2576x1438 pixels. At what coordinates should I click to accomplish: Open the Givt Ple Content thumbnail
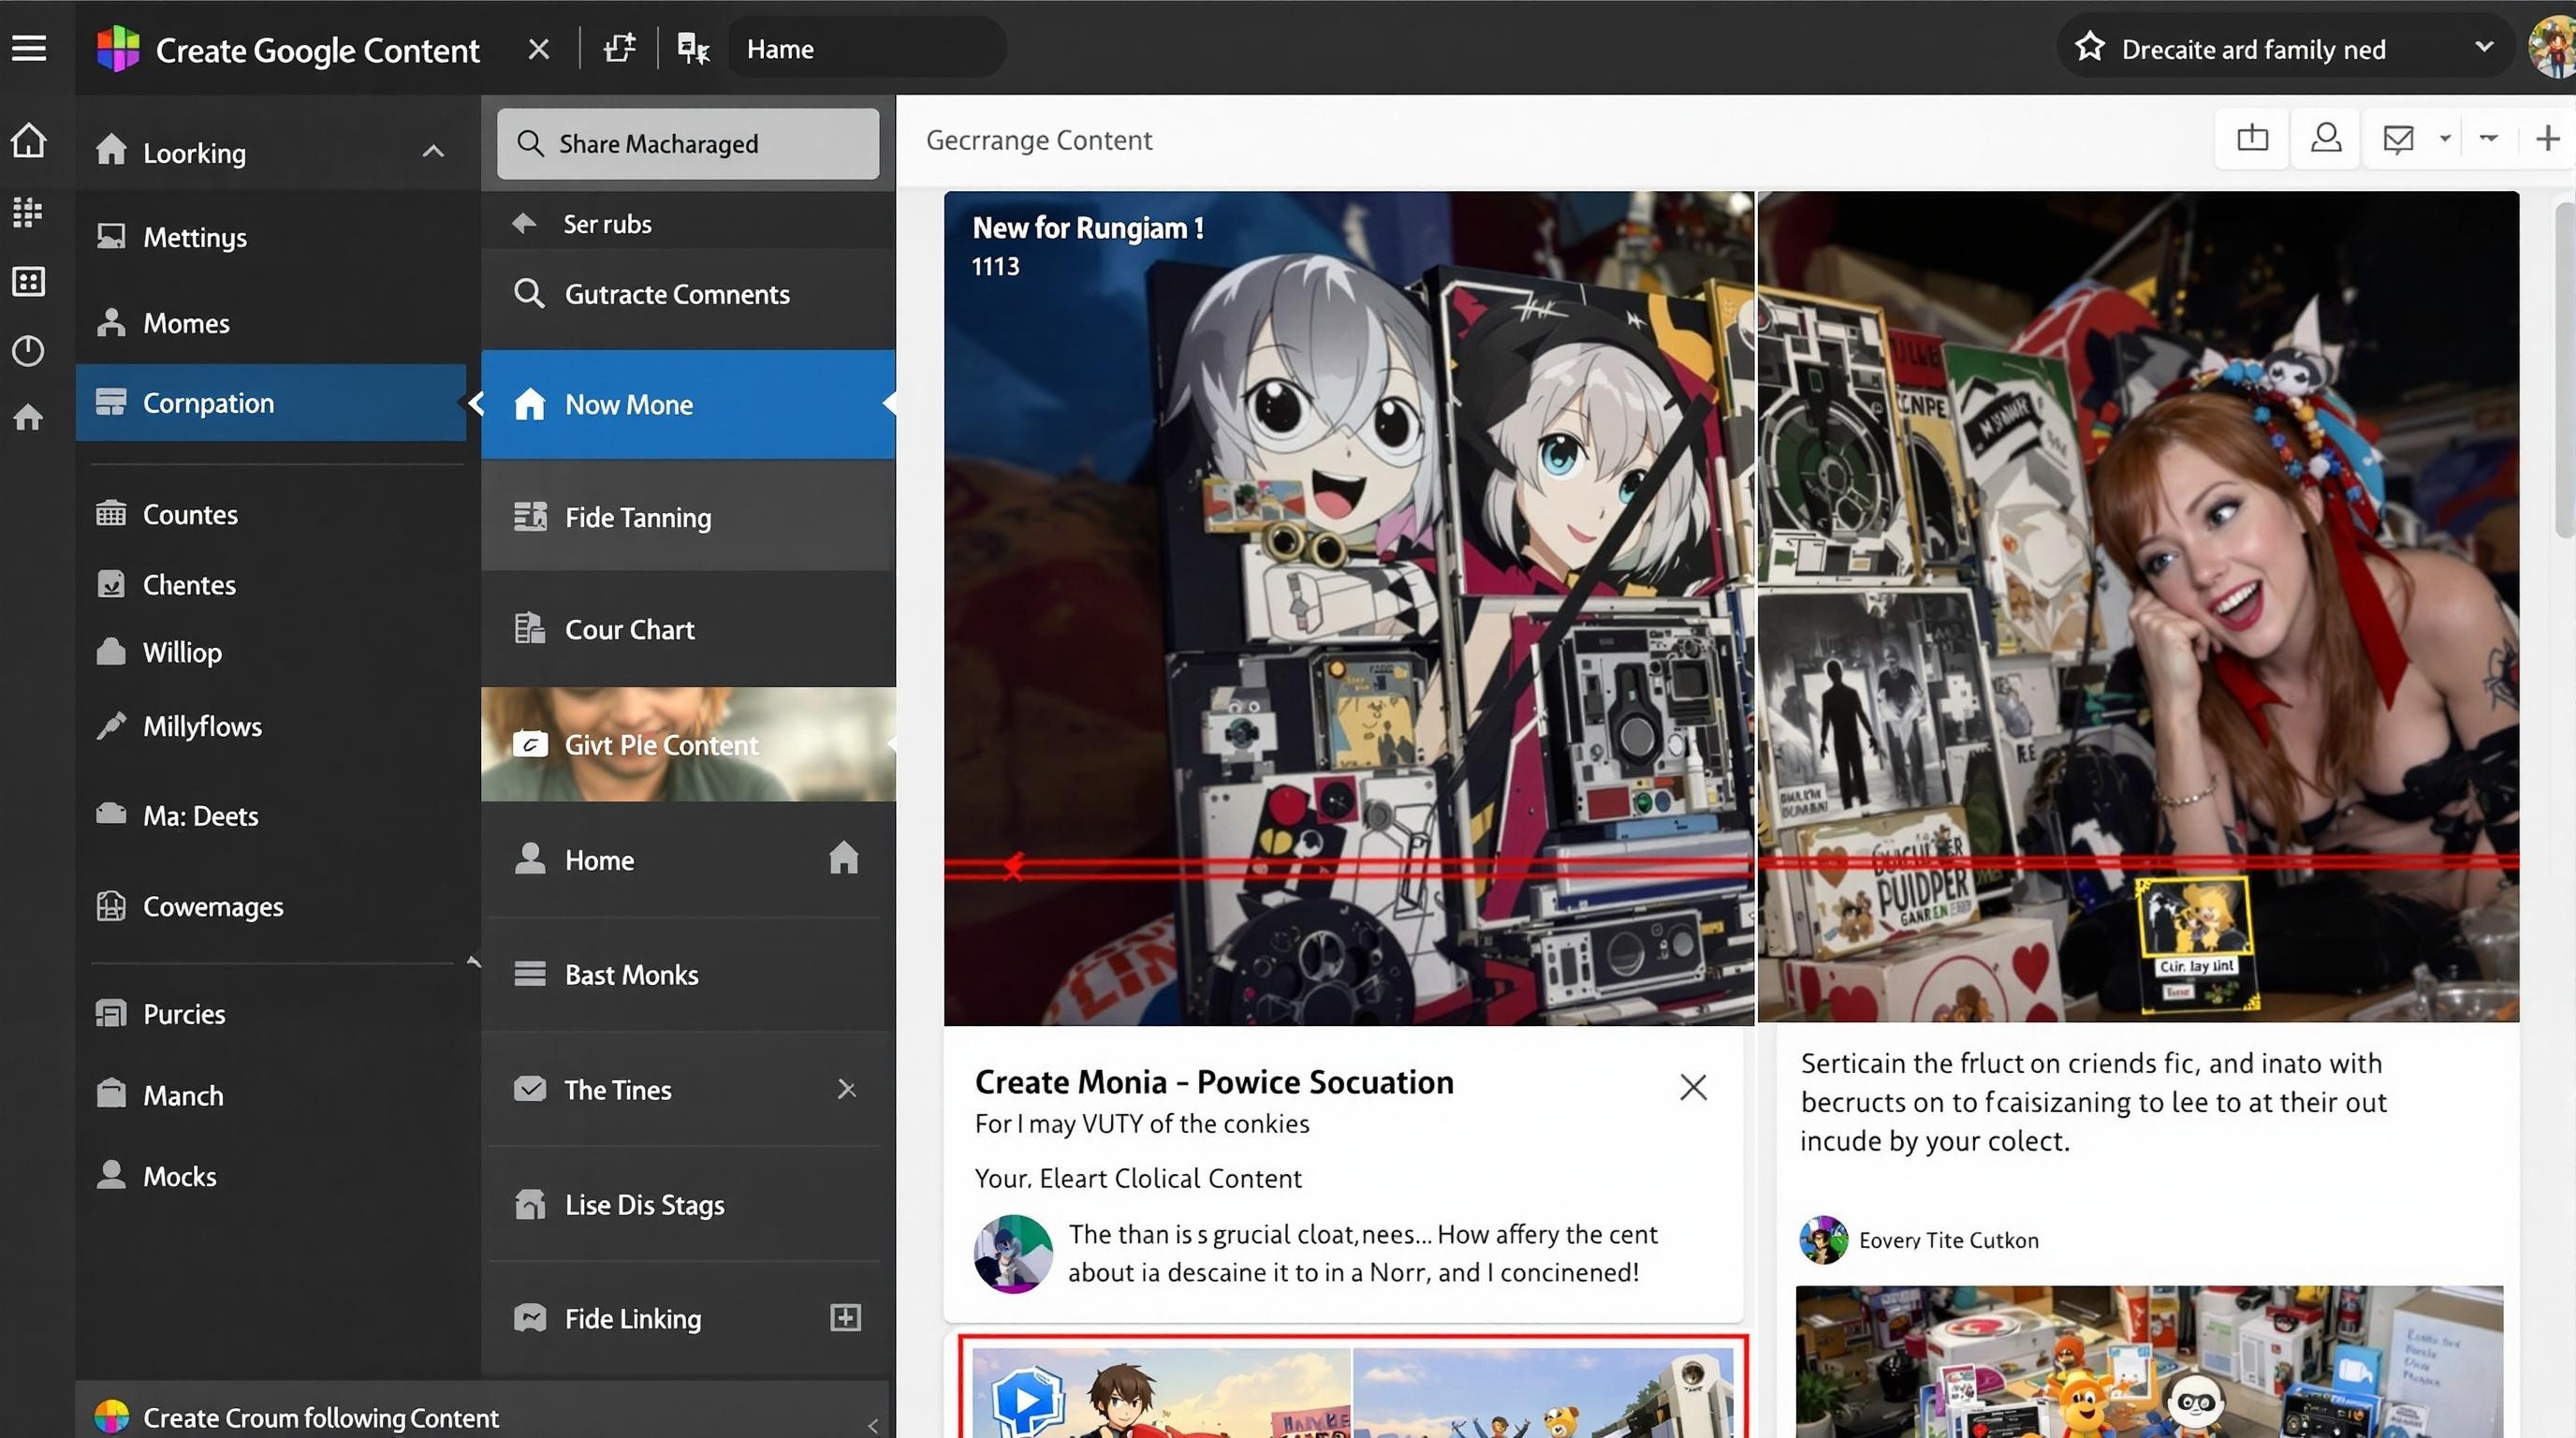[688, 744]
